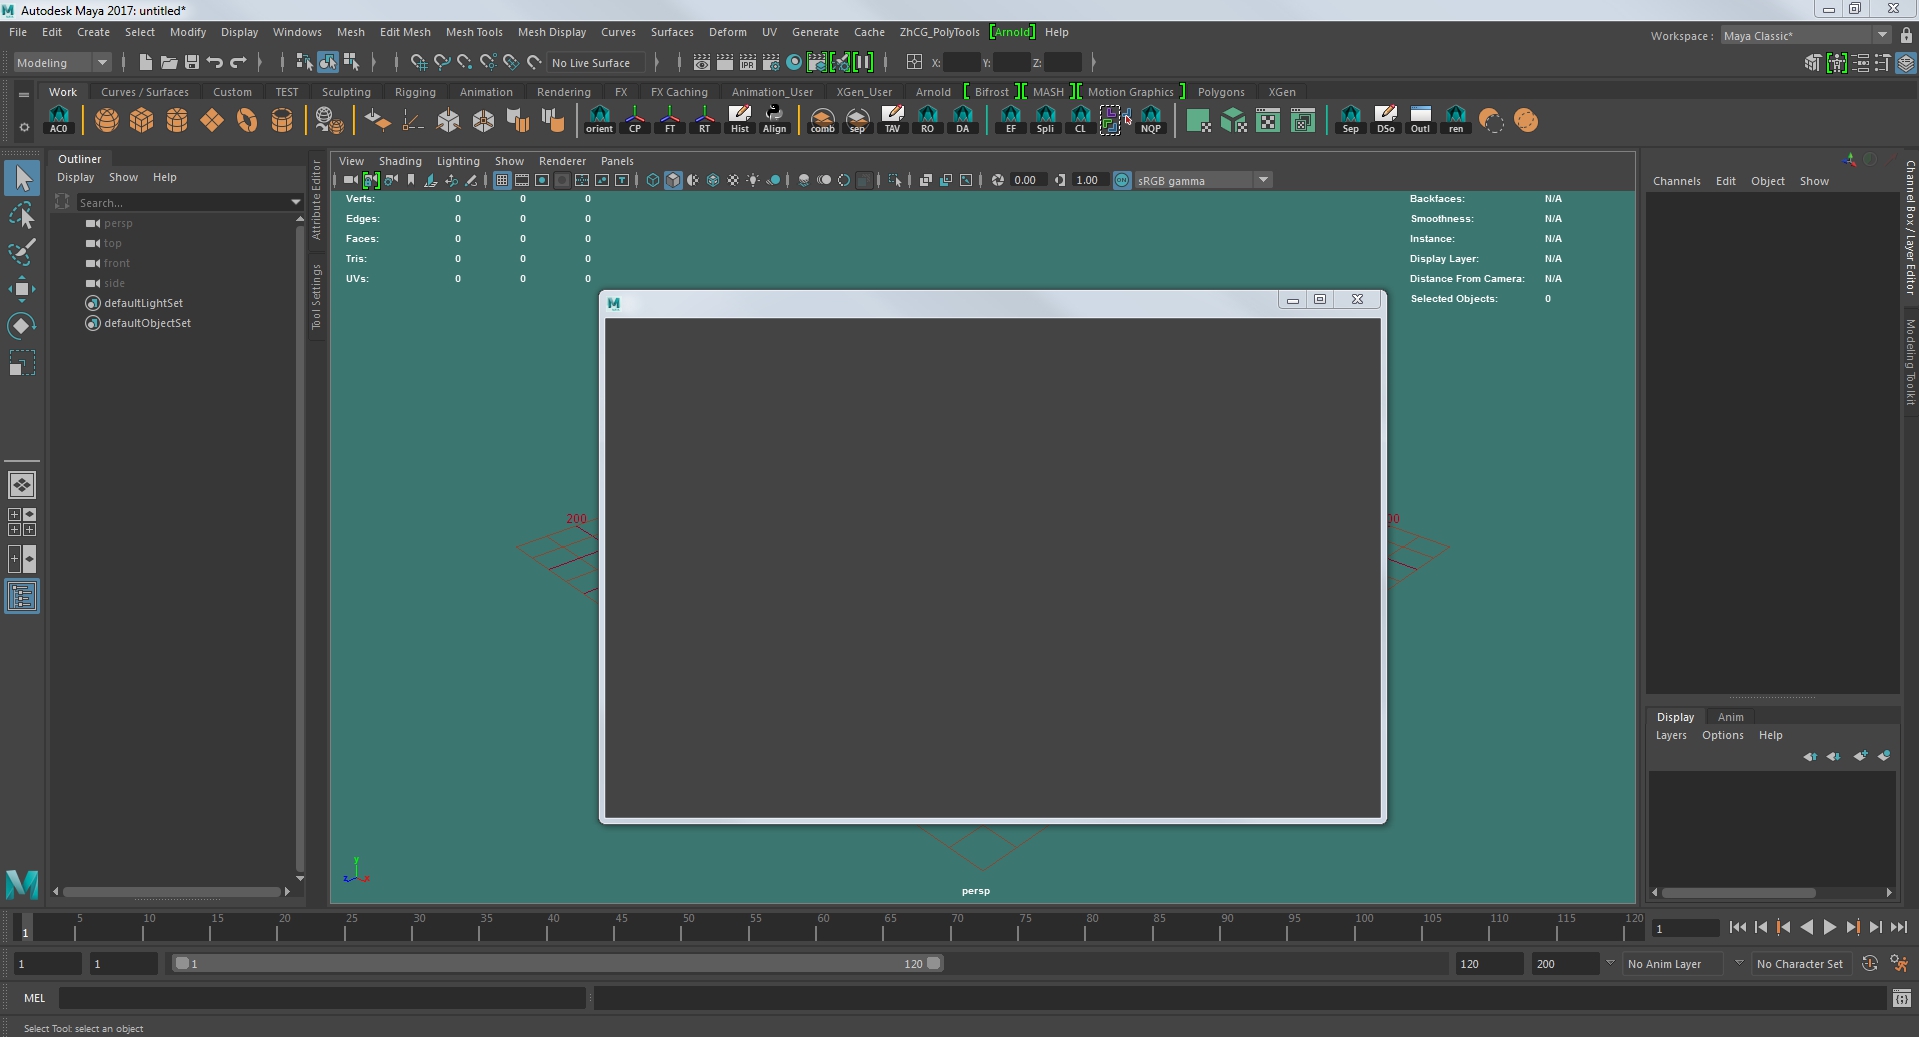Click the Hist shelf button
Screen dimensions: 1919x1037
tap(740, 120)
